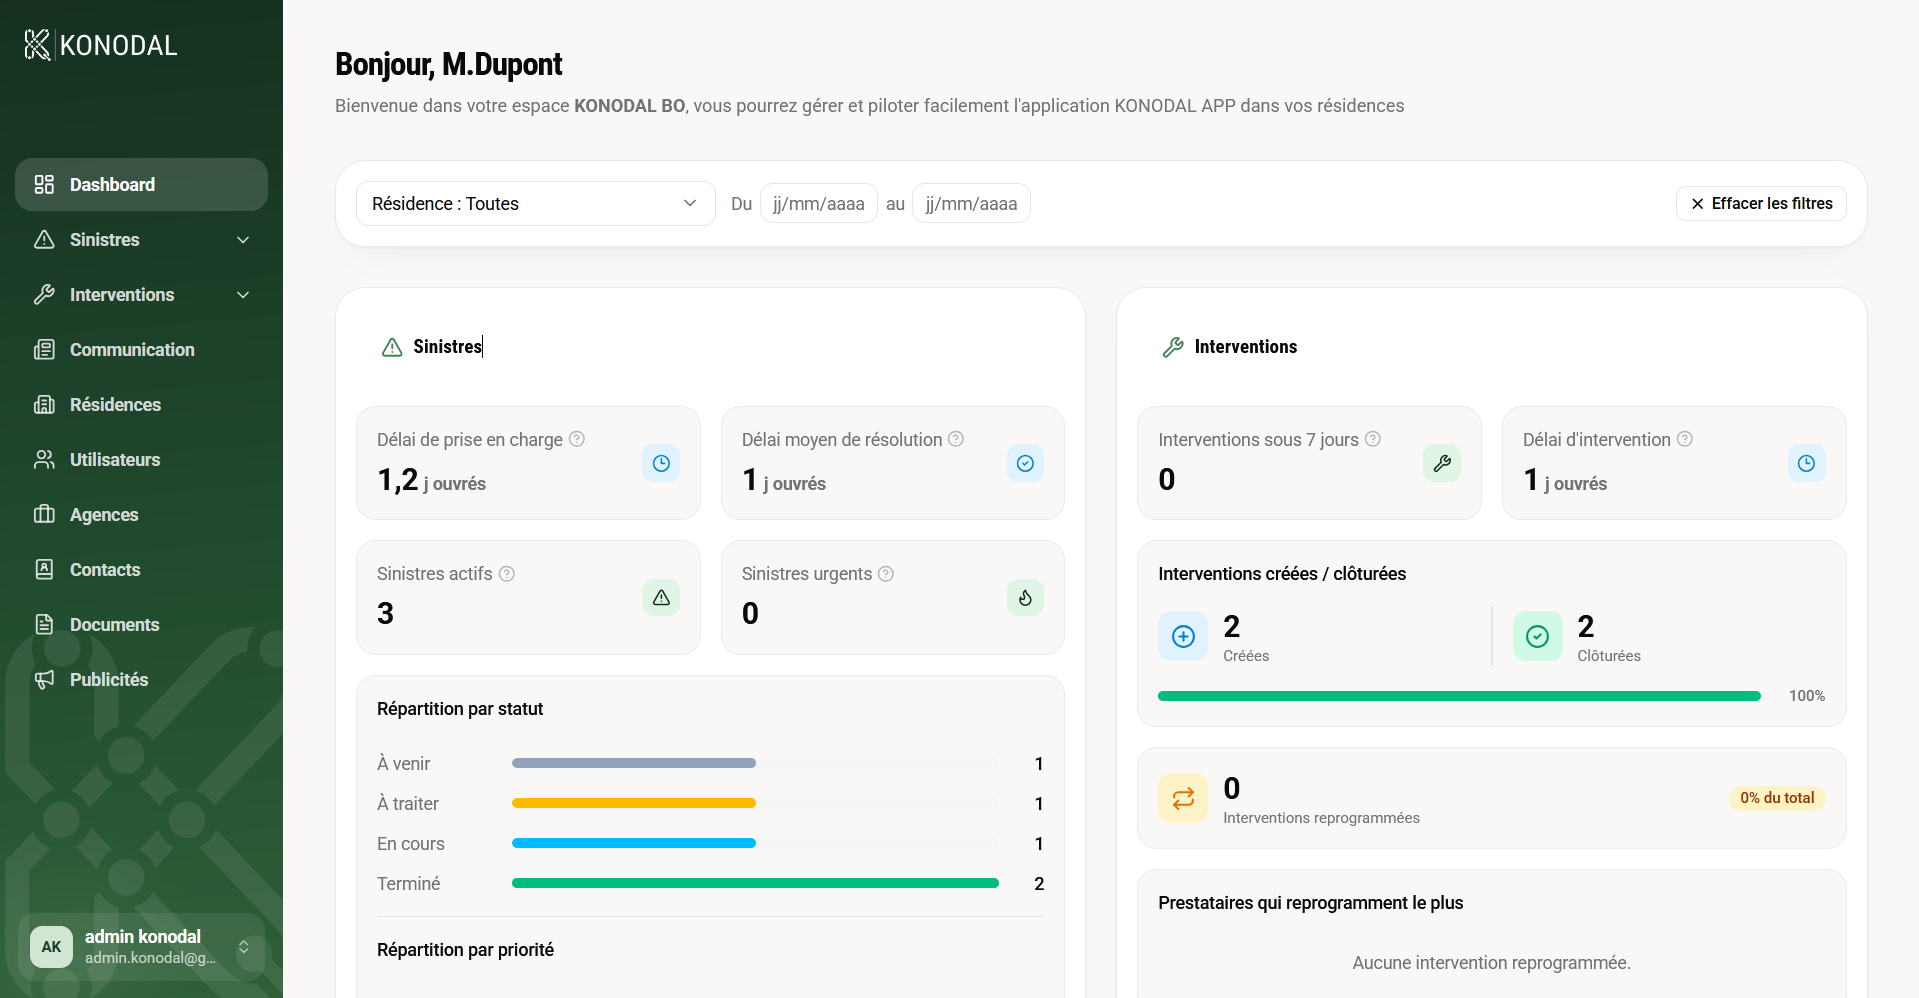Expand the Sinistres sidebar submenu chevron
The width and height of the screenshot is (1919, 998).
click(243, 240)
